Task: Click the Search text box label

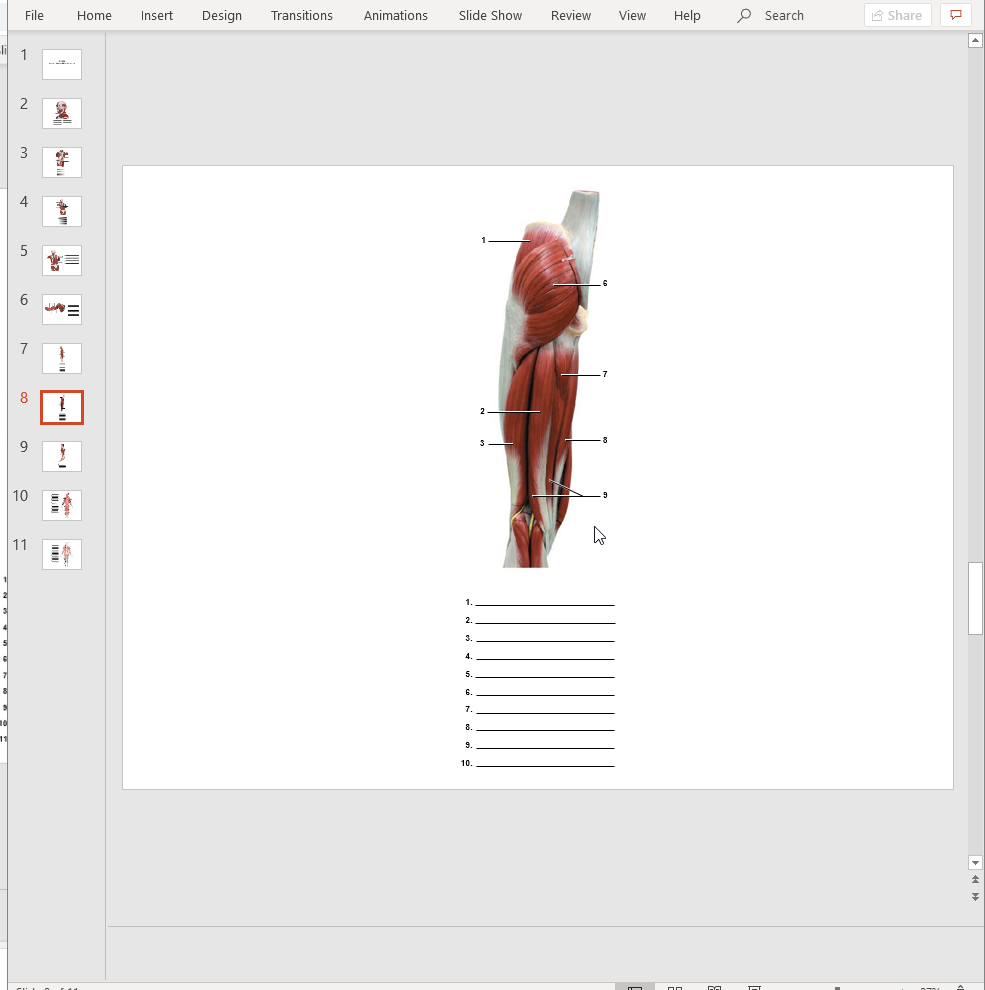Action: point(784,15)
